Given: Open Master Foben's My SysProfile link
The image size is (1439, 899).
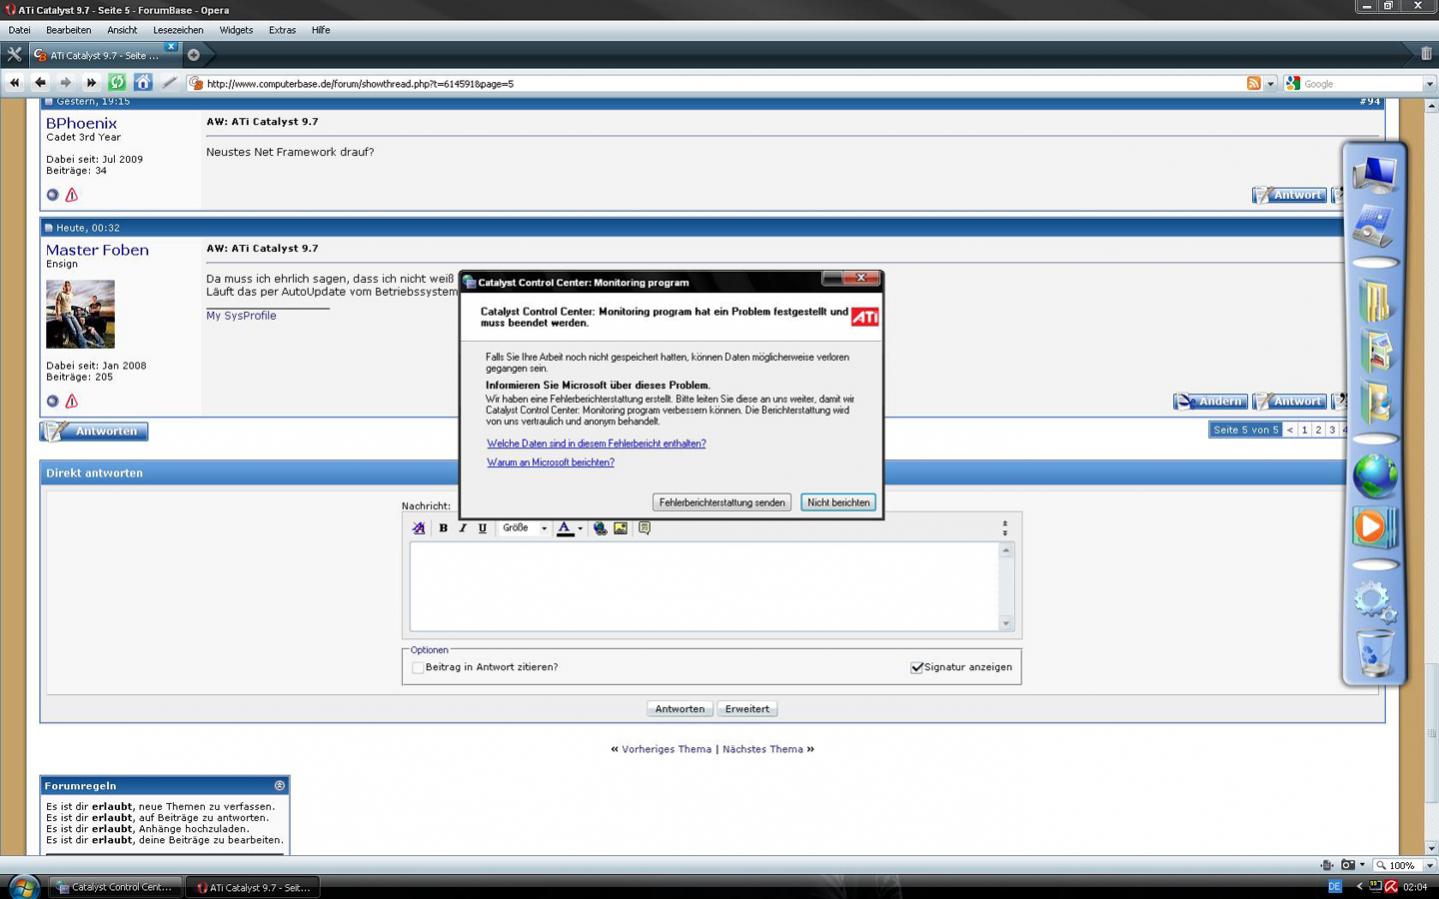Looking at the screenshot, I should [x=241, y=315].
